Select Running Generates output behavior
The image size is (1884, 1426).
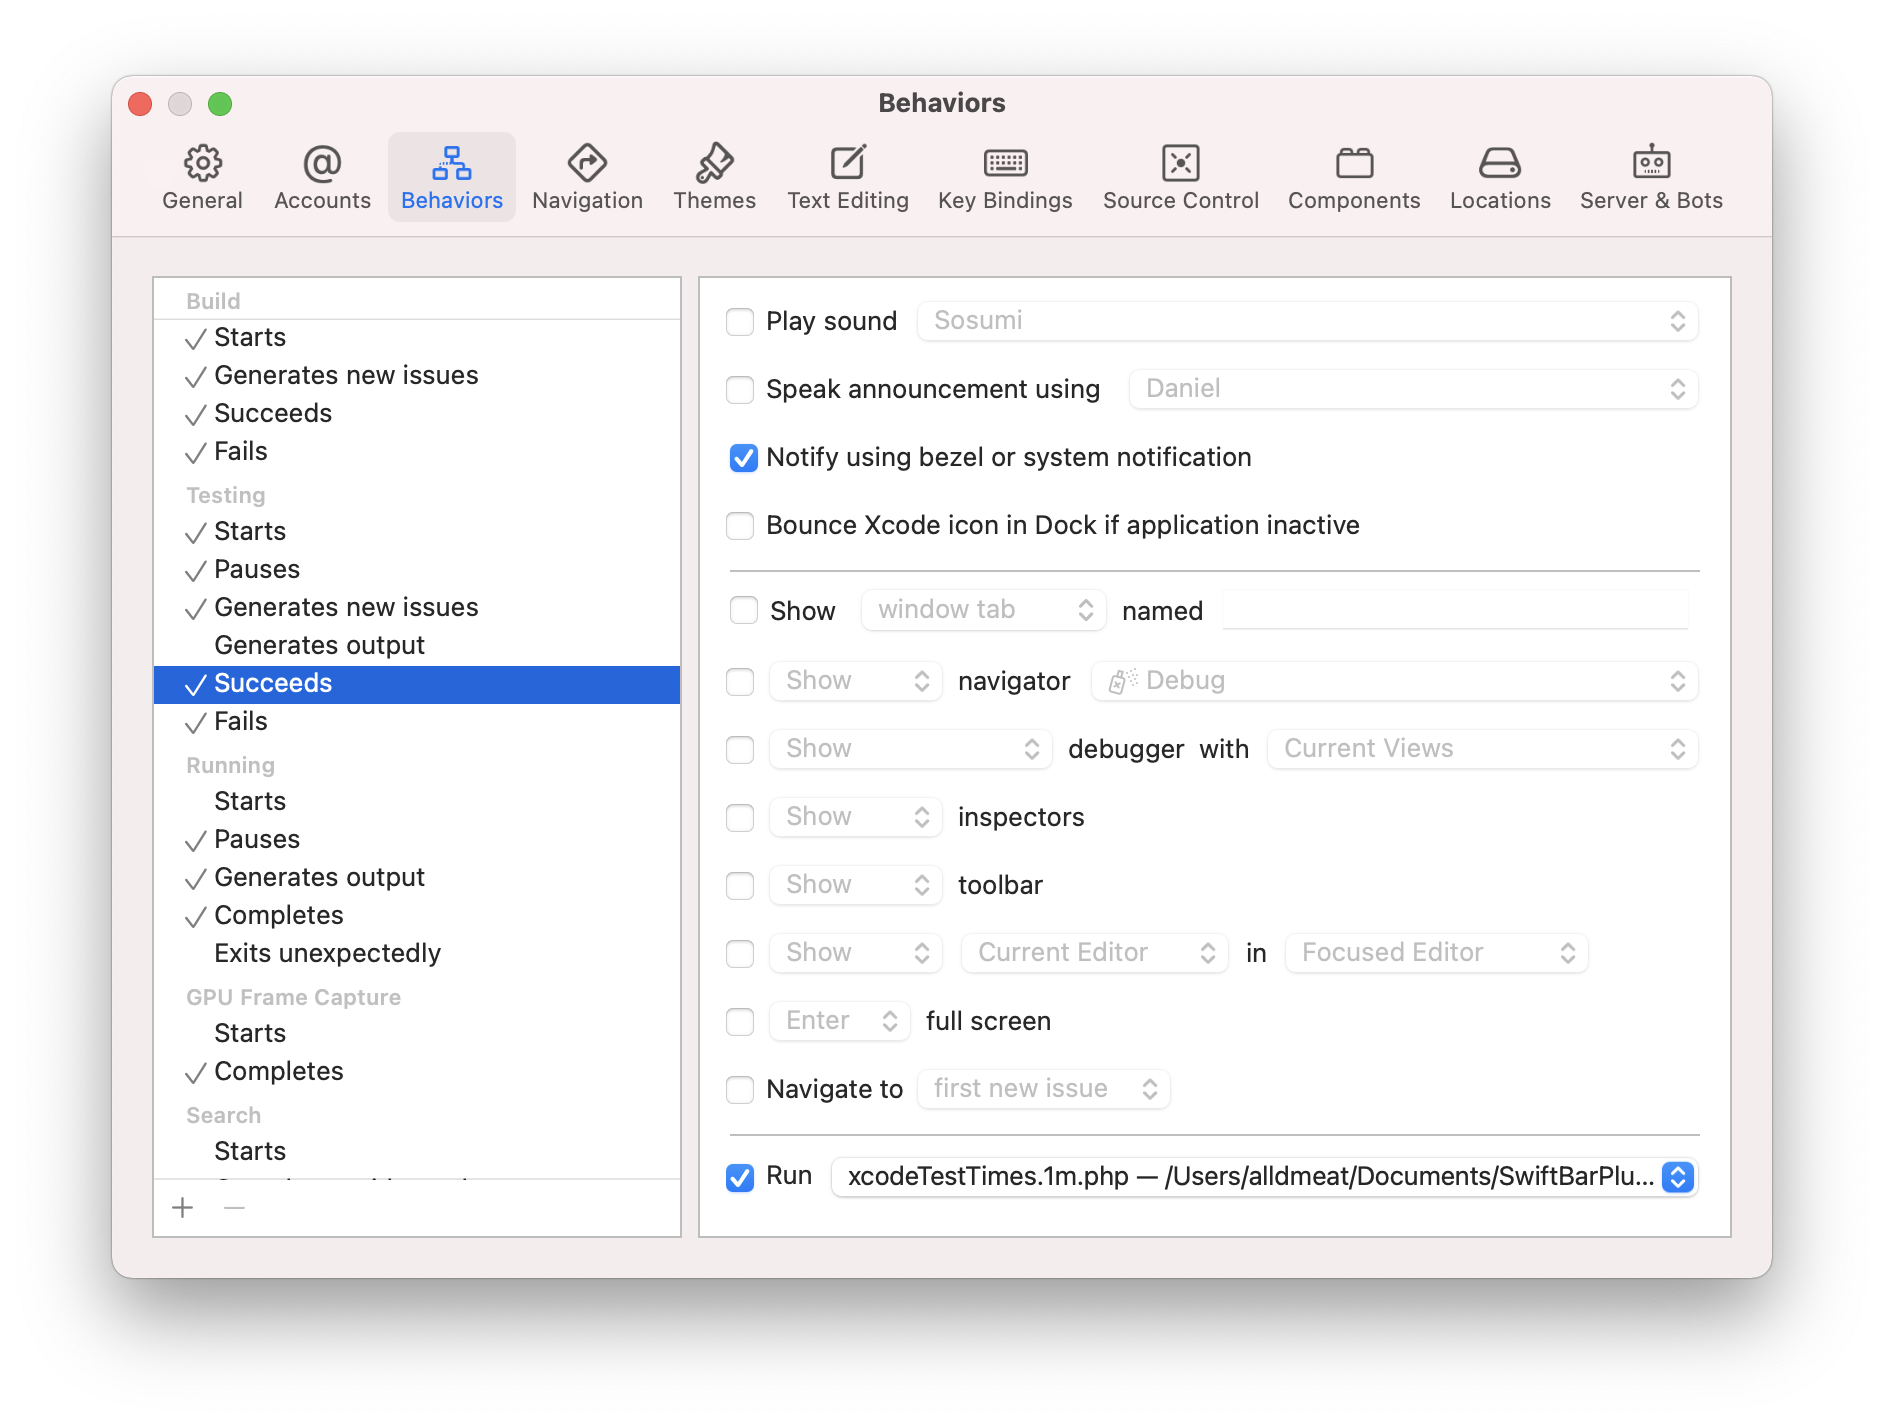pyautogui.click(x=417, y=878)
